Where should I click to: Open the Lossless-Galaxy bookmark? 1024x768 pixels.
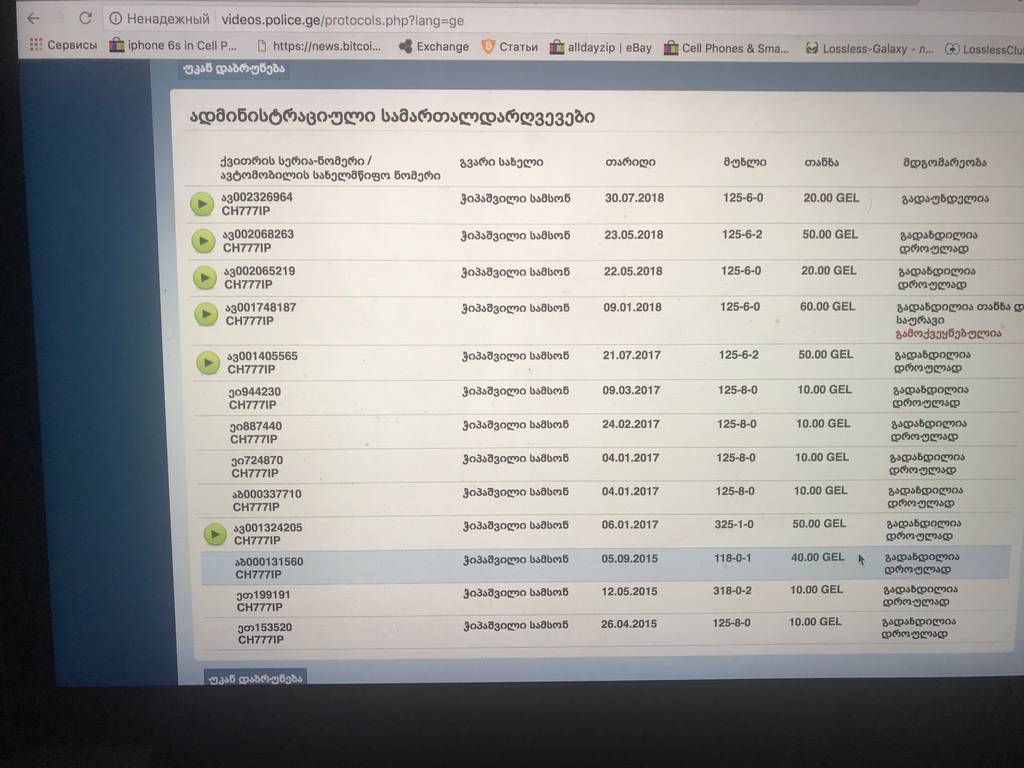pos(869,49)
